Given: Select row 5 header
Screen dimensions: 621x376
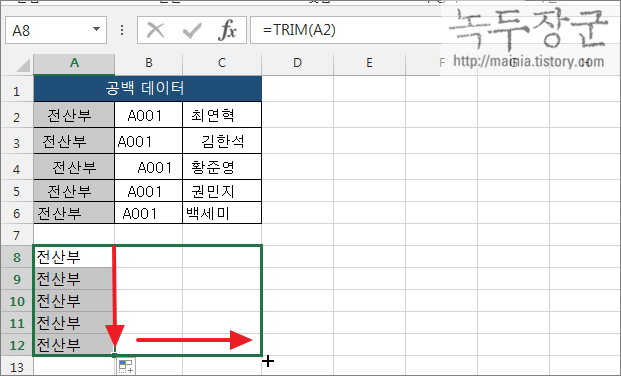Looking at the screenshot, I should (x=17, y=191).
